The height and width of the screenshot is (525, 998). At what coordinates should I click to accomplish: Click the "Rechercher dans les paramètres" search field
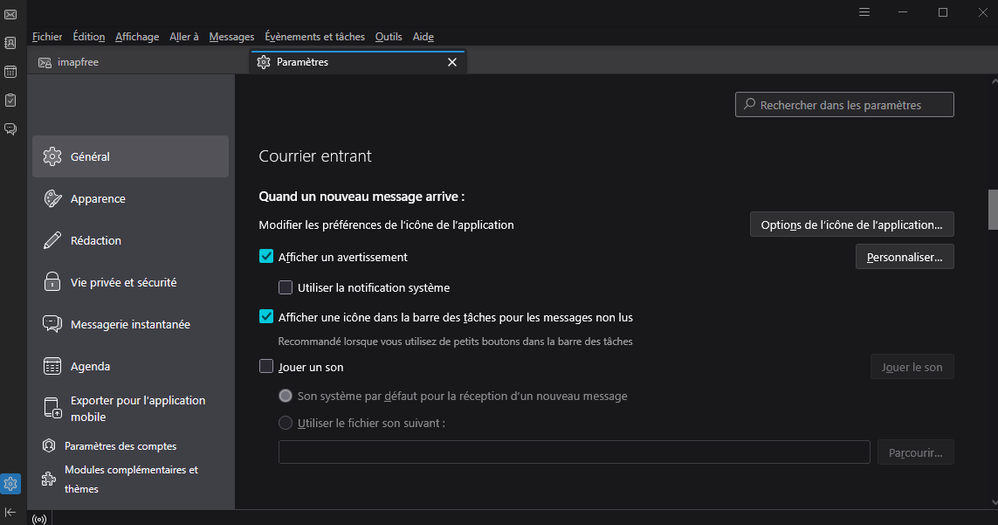(845, 105)
